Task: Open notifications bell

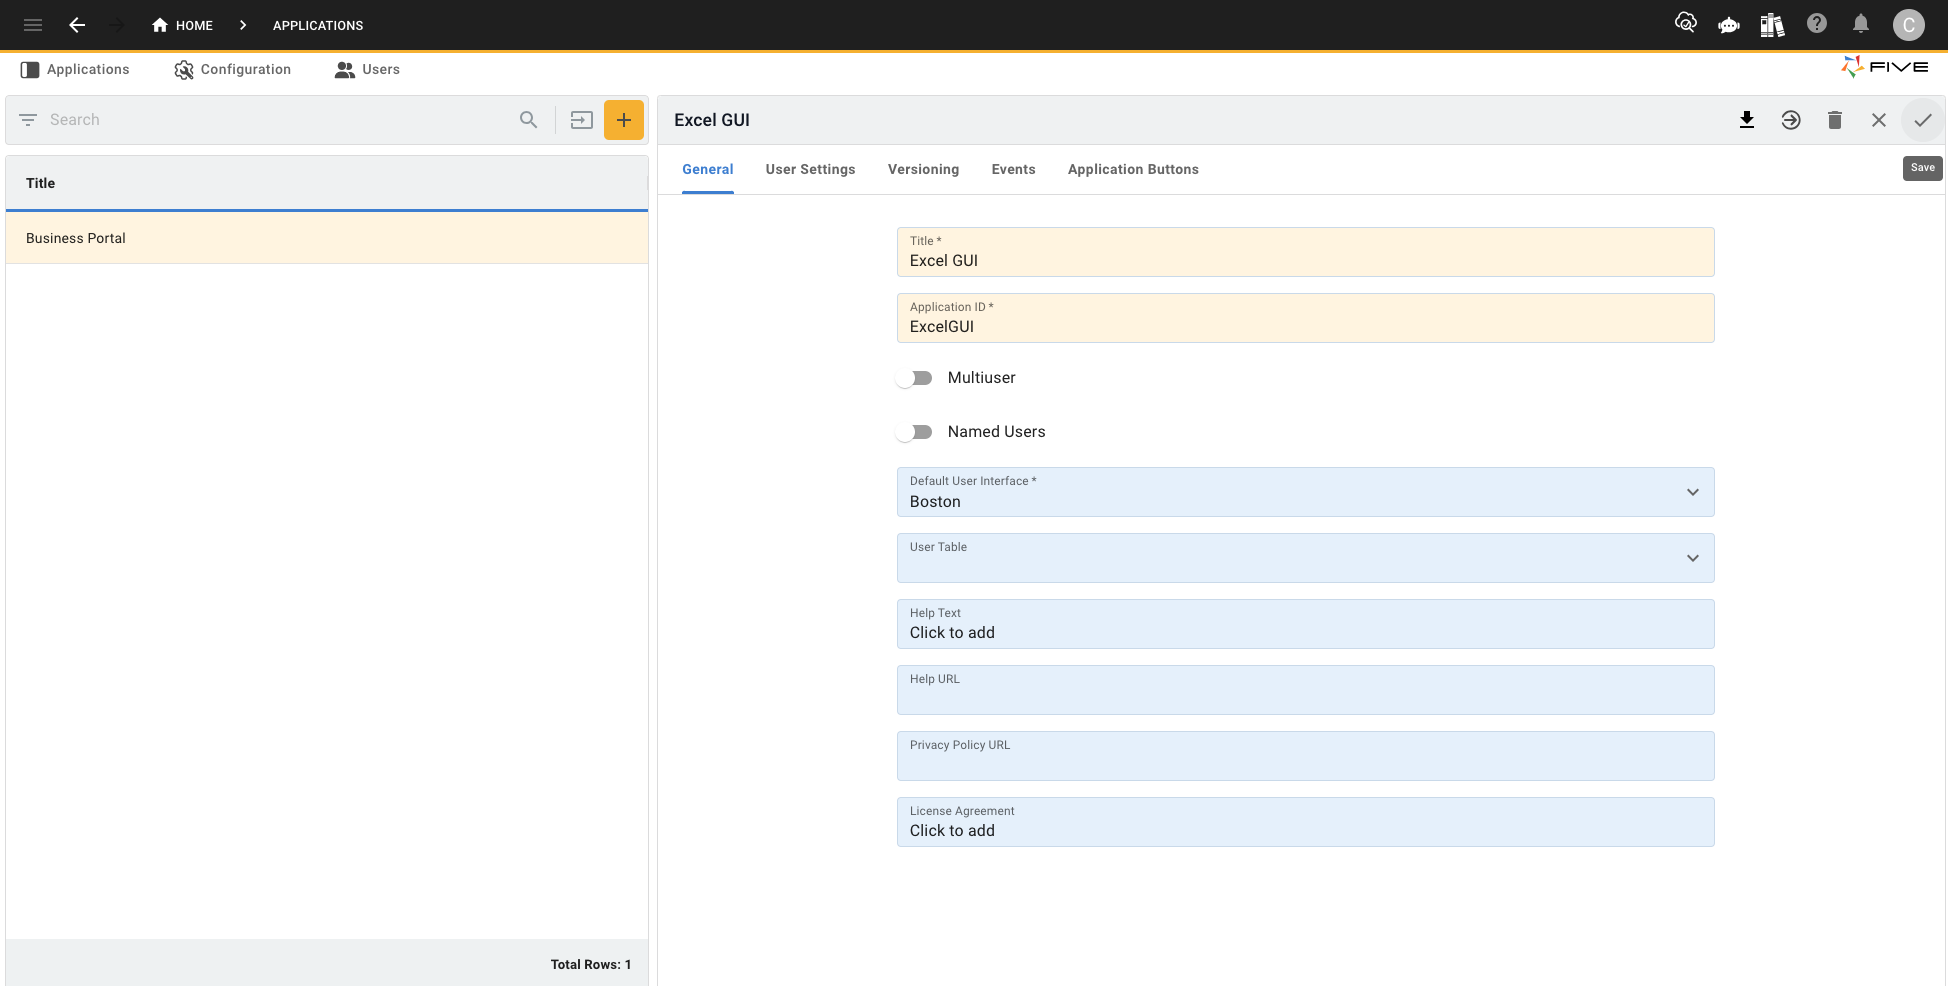Action: coord(1861,23)
